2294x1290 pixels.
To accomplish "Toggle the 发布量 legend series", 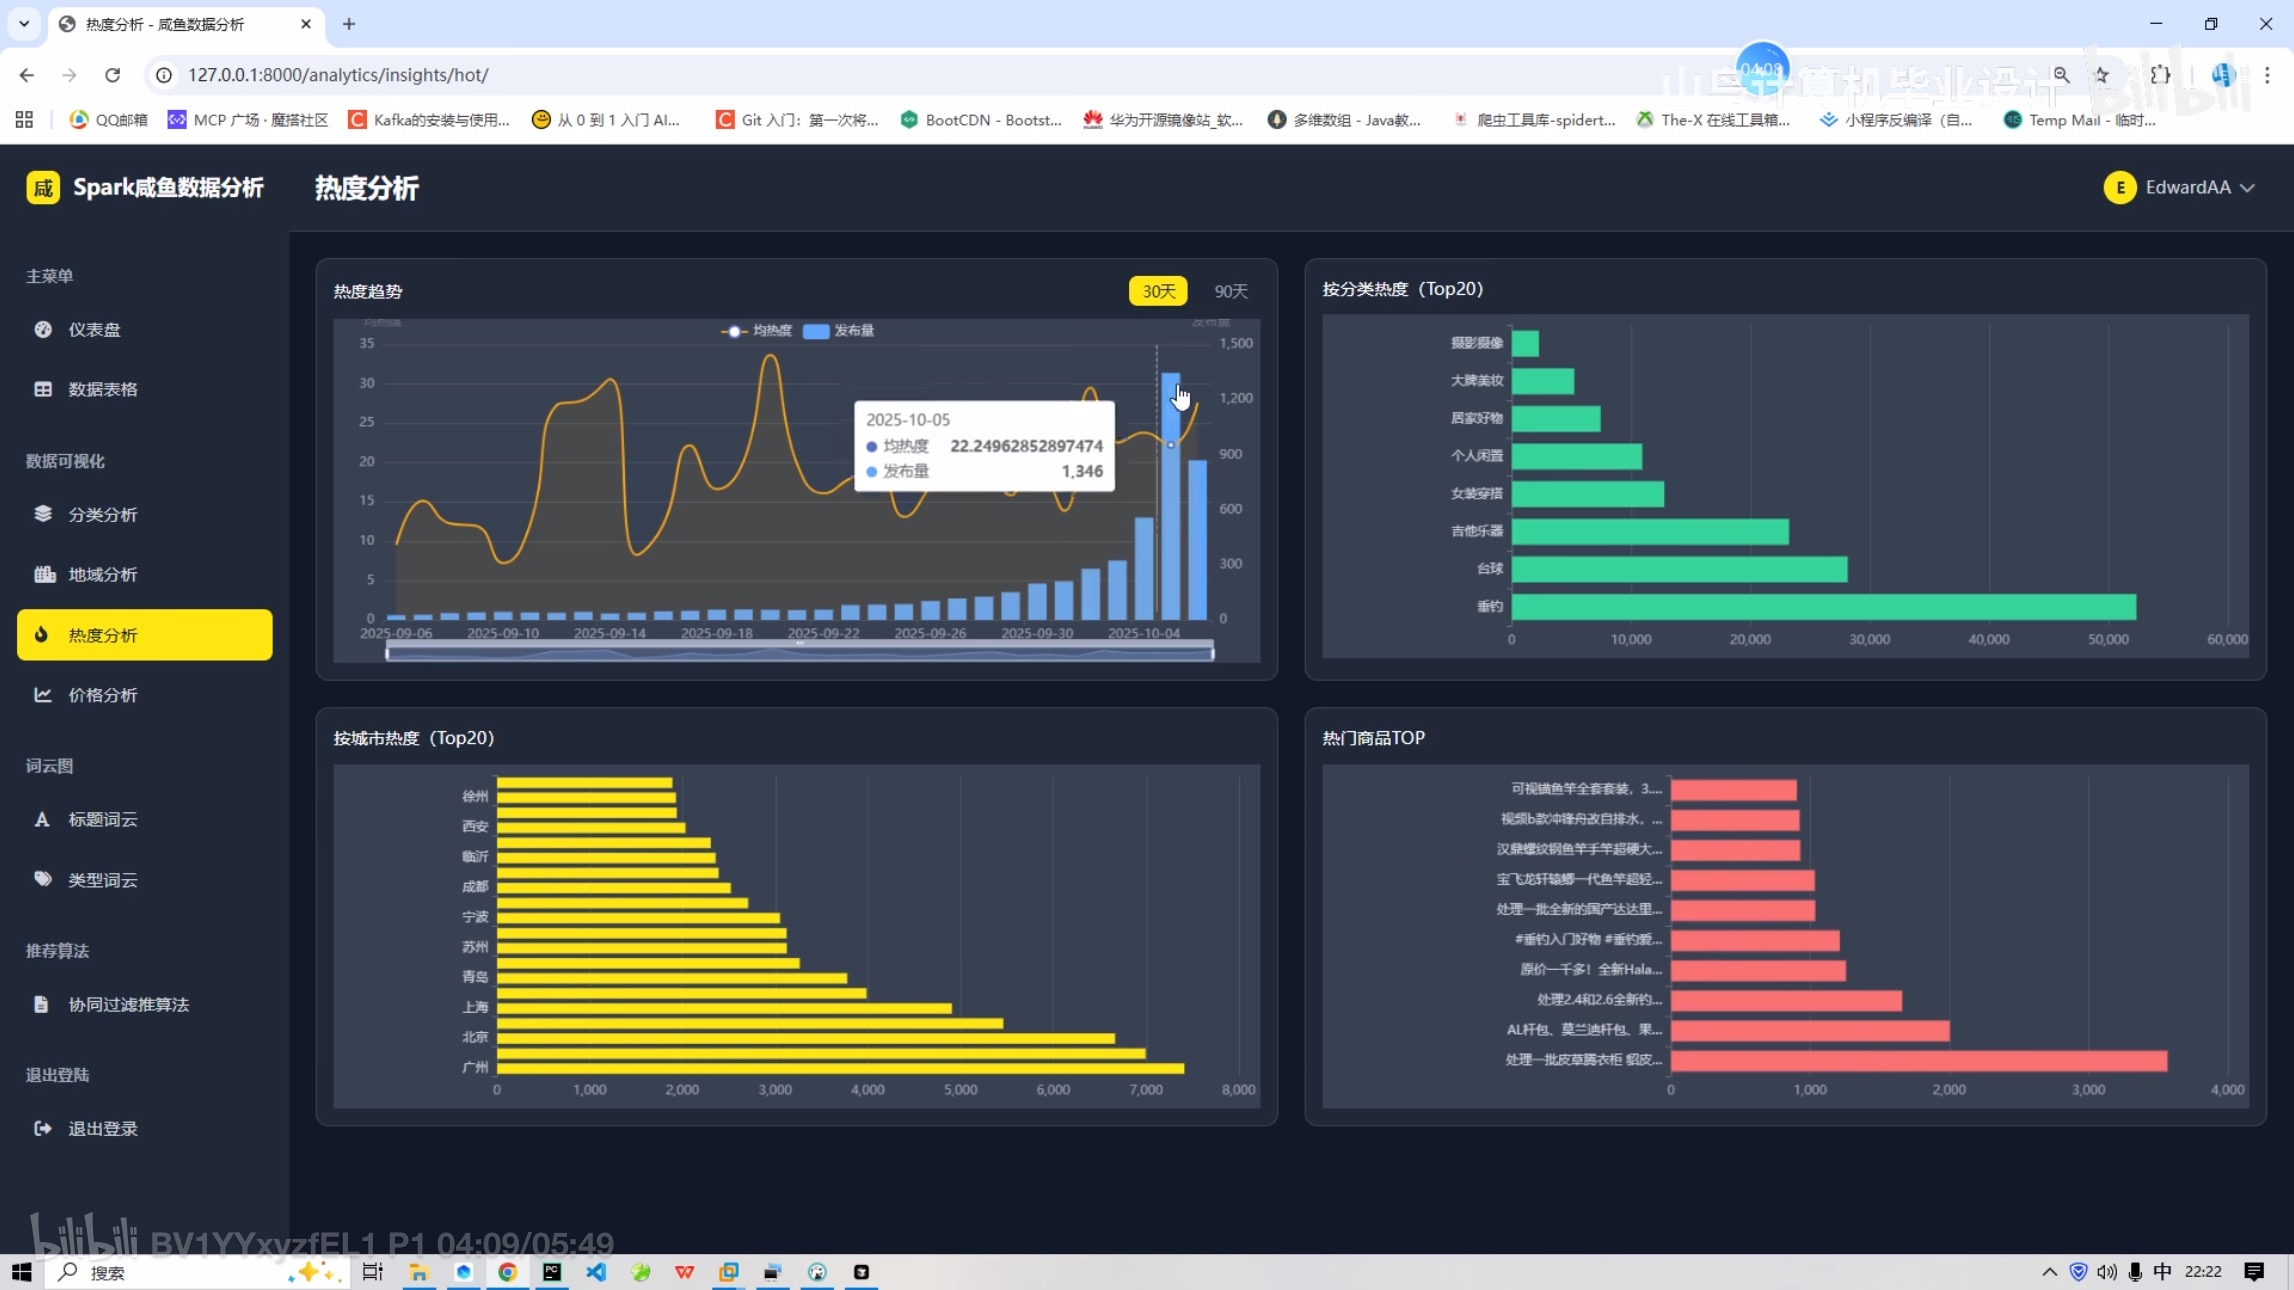I will 840,331.
